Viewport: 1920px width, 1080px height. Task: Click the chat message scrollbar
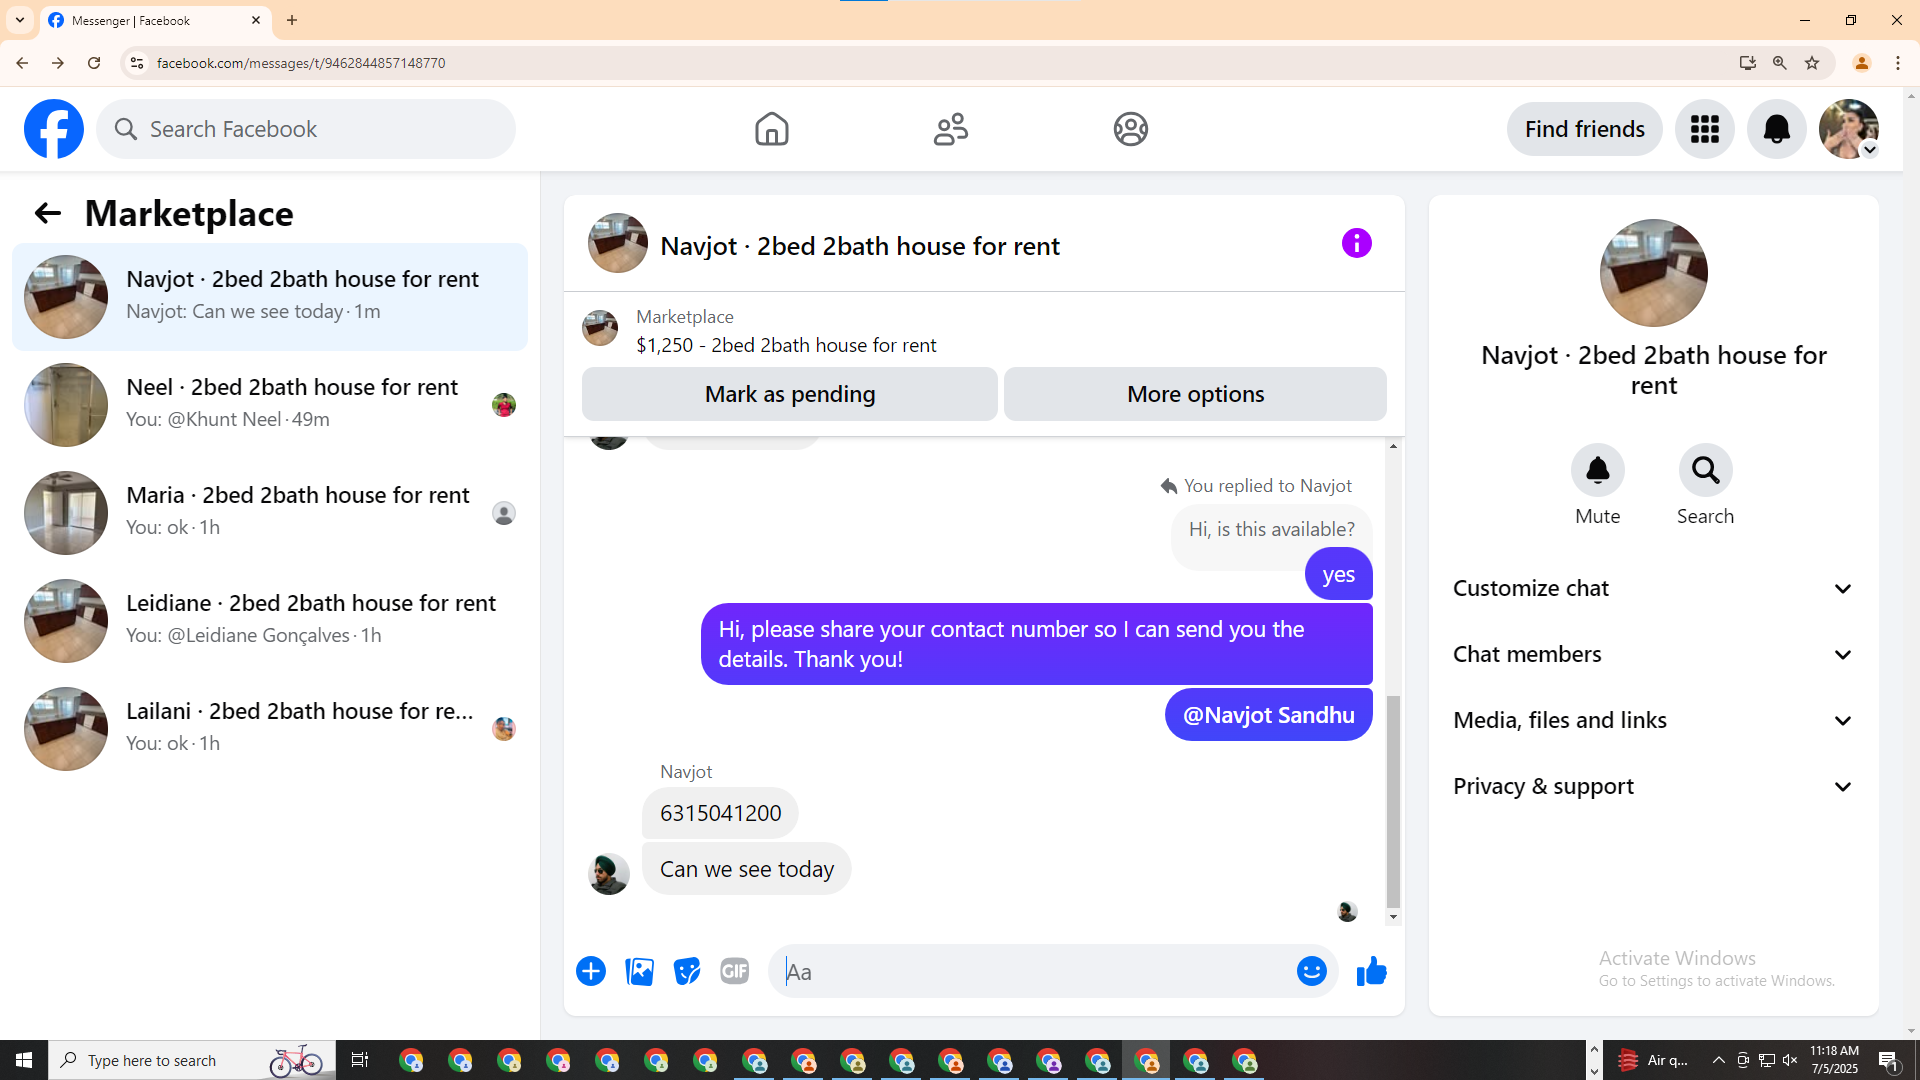pyautogui.click(x=1393, y=800)
